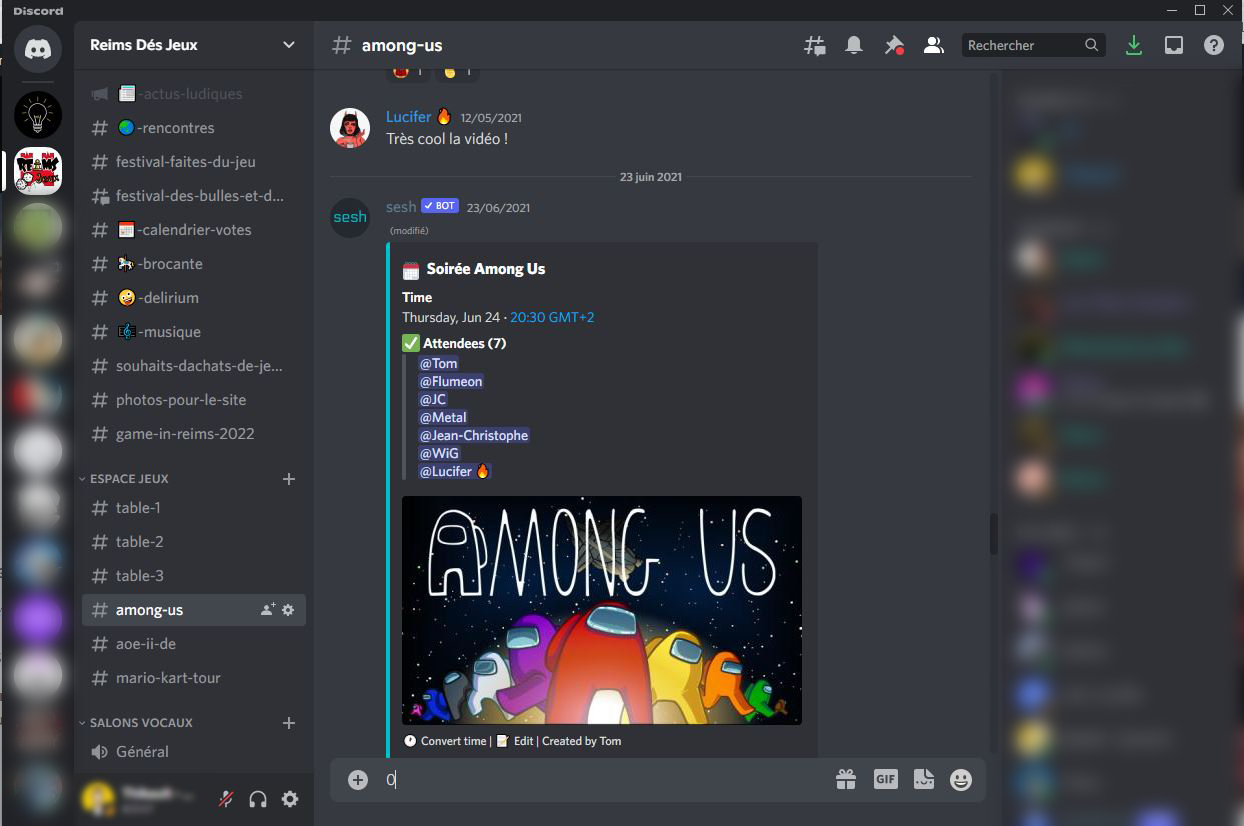Create a channel in SALONS VOCAUX

289,723
